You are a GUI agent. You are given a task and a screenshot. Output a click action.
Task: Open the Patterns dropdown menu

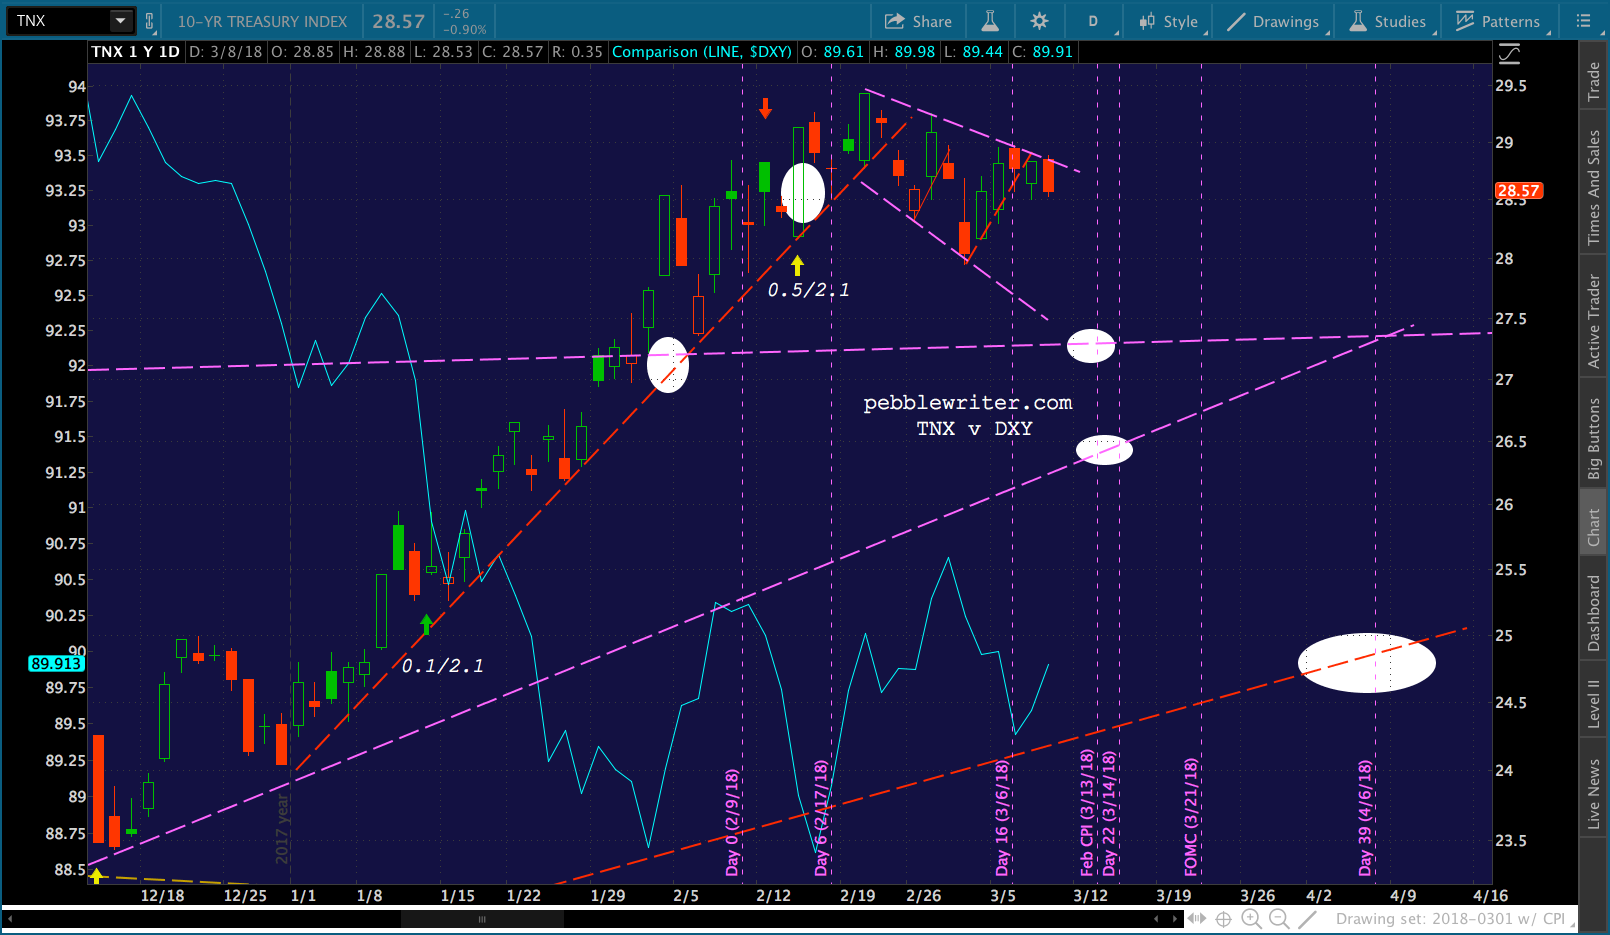pos(1498,21)
